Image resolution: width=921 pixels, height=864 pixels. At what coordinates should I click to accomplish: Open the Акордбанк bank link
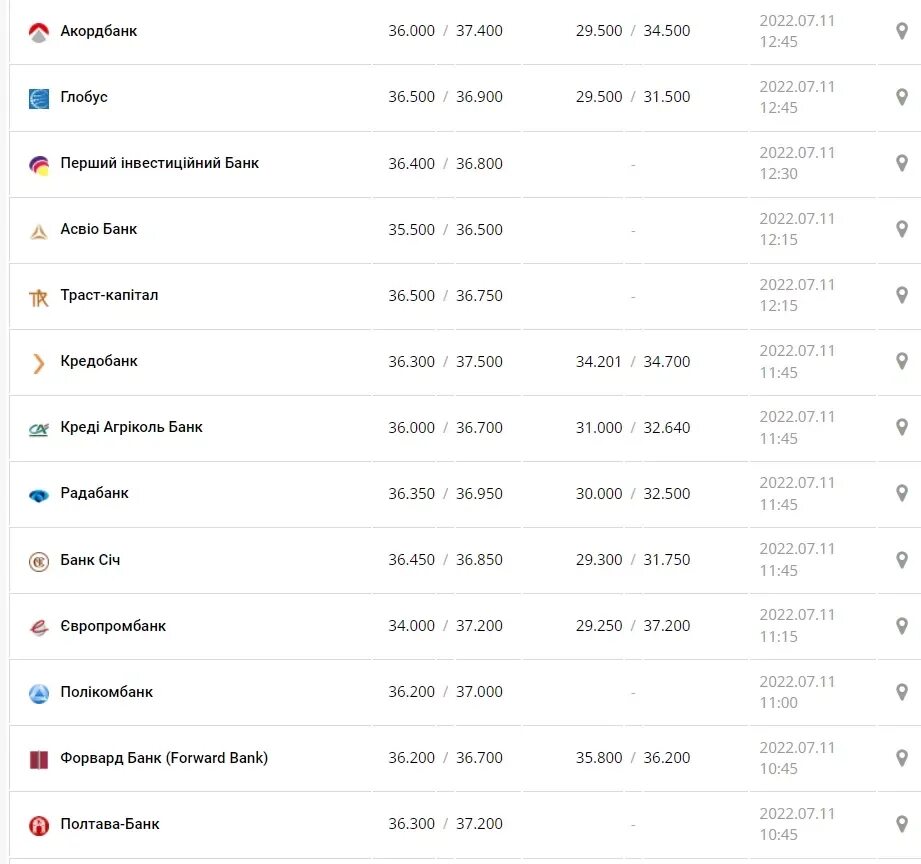point(99,31)
